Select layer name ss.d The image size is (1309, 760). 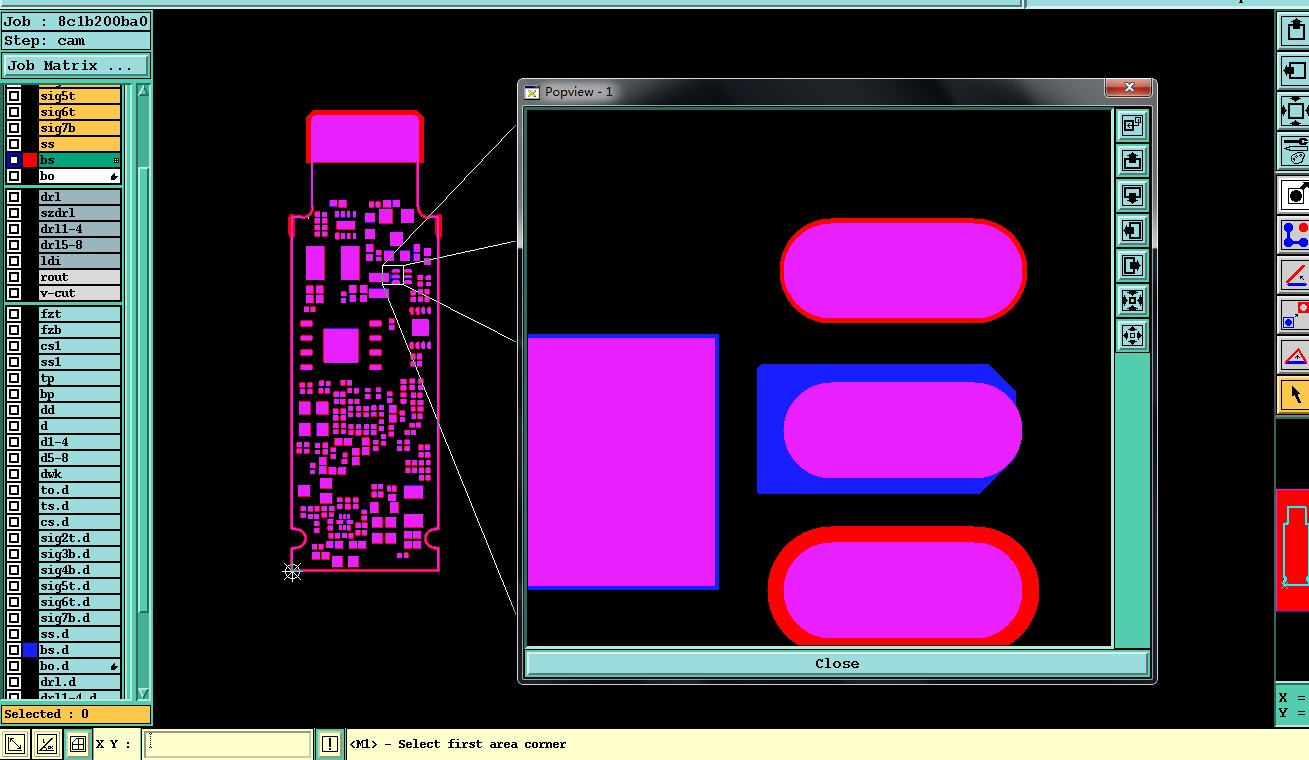tap(80, 634)
